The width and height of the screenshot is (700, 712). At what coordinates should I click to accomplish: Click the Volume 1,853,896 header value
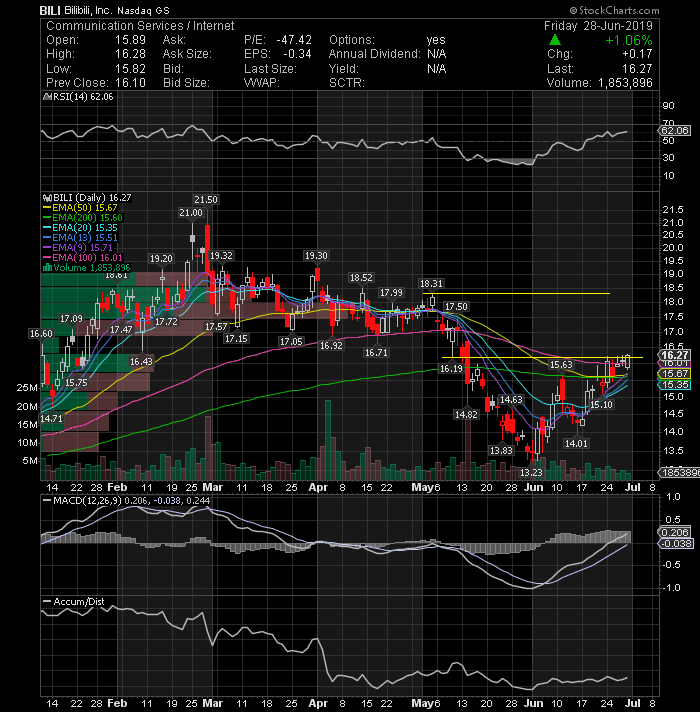[625, 83]
